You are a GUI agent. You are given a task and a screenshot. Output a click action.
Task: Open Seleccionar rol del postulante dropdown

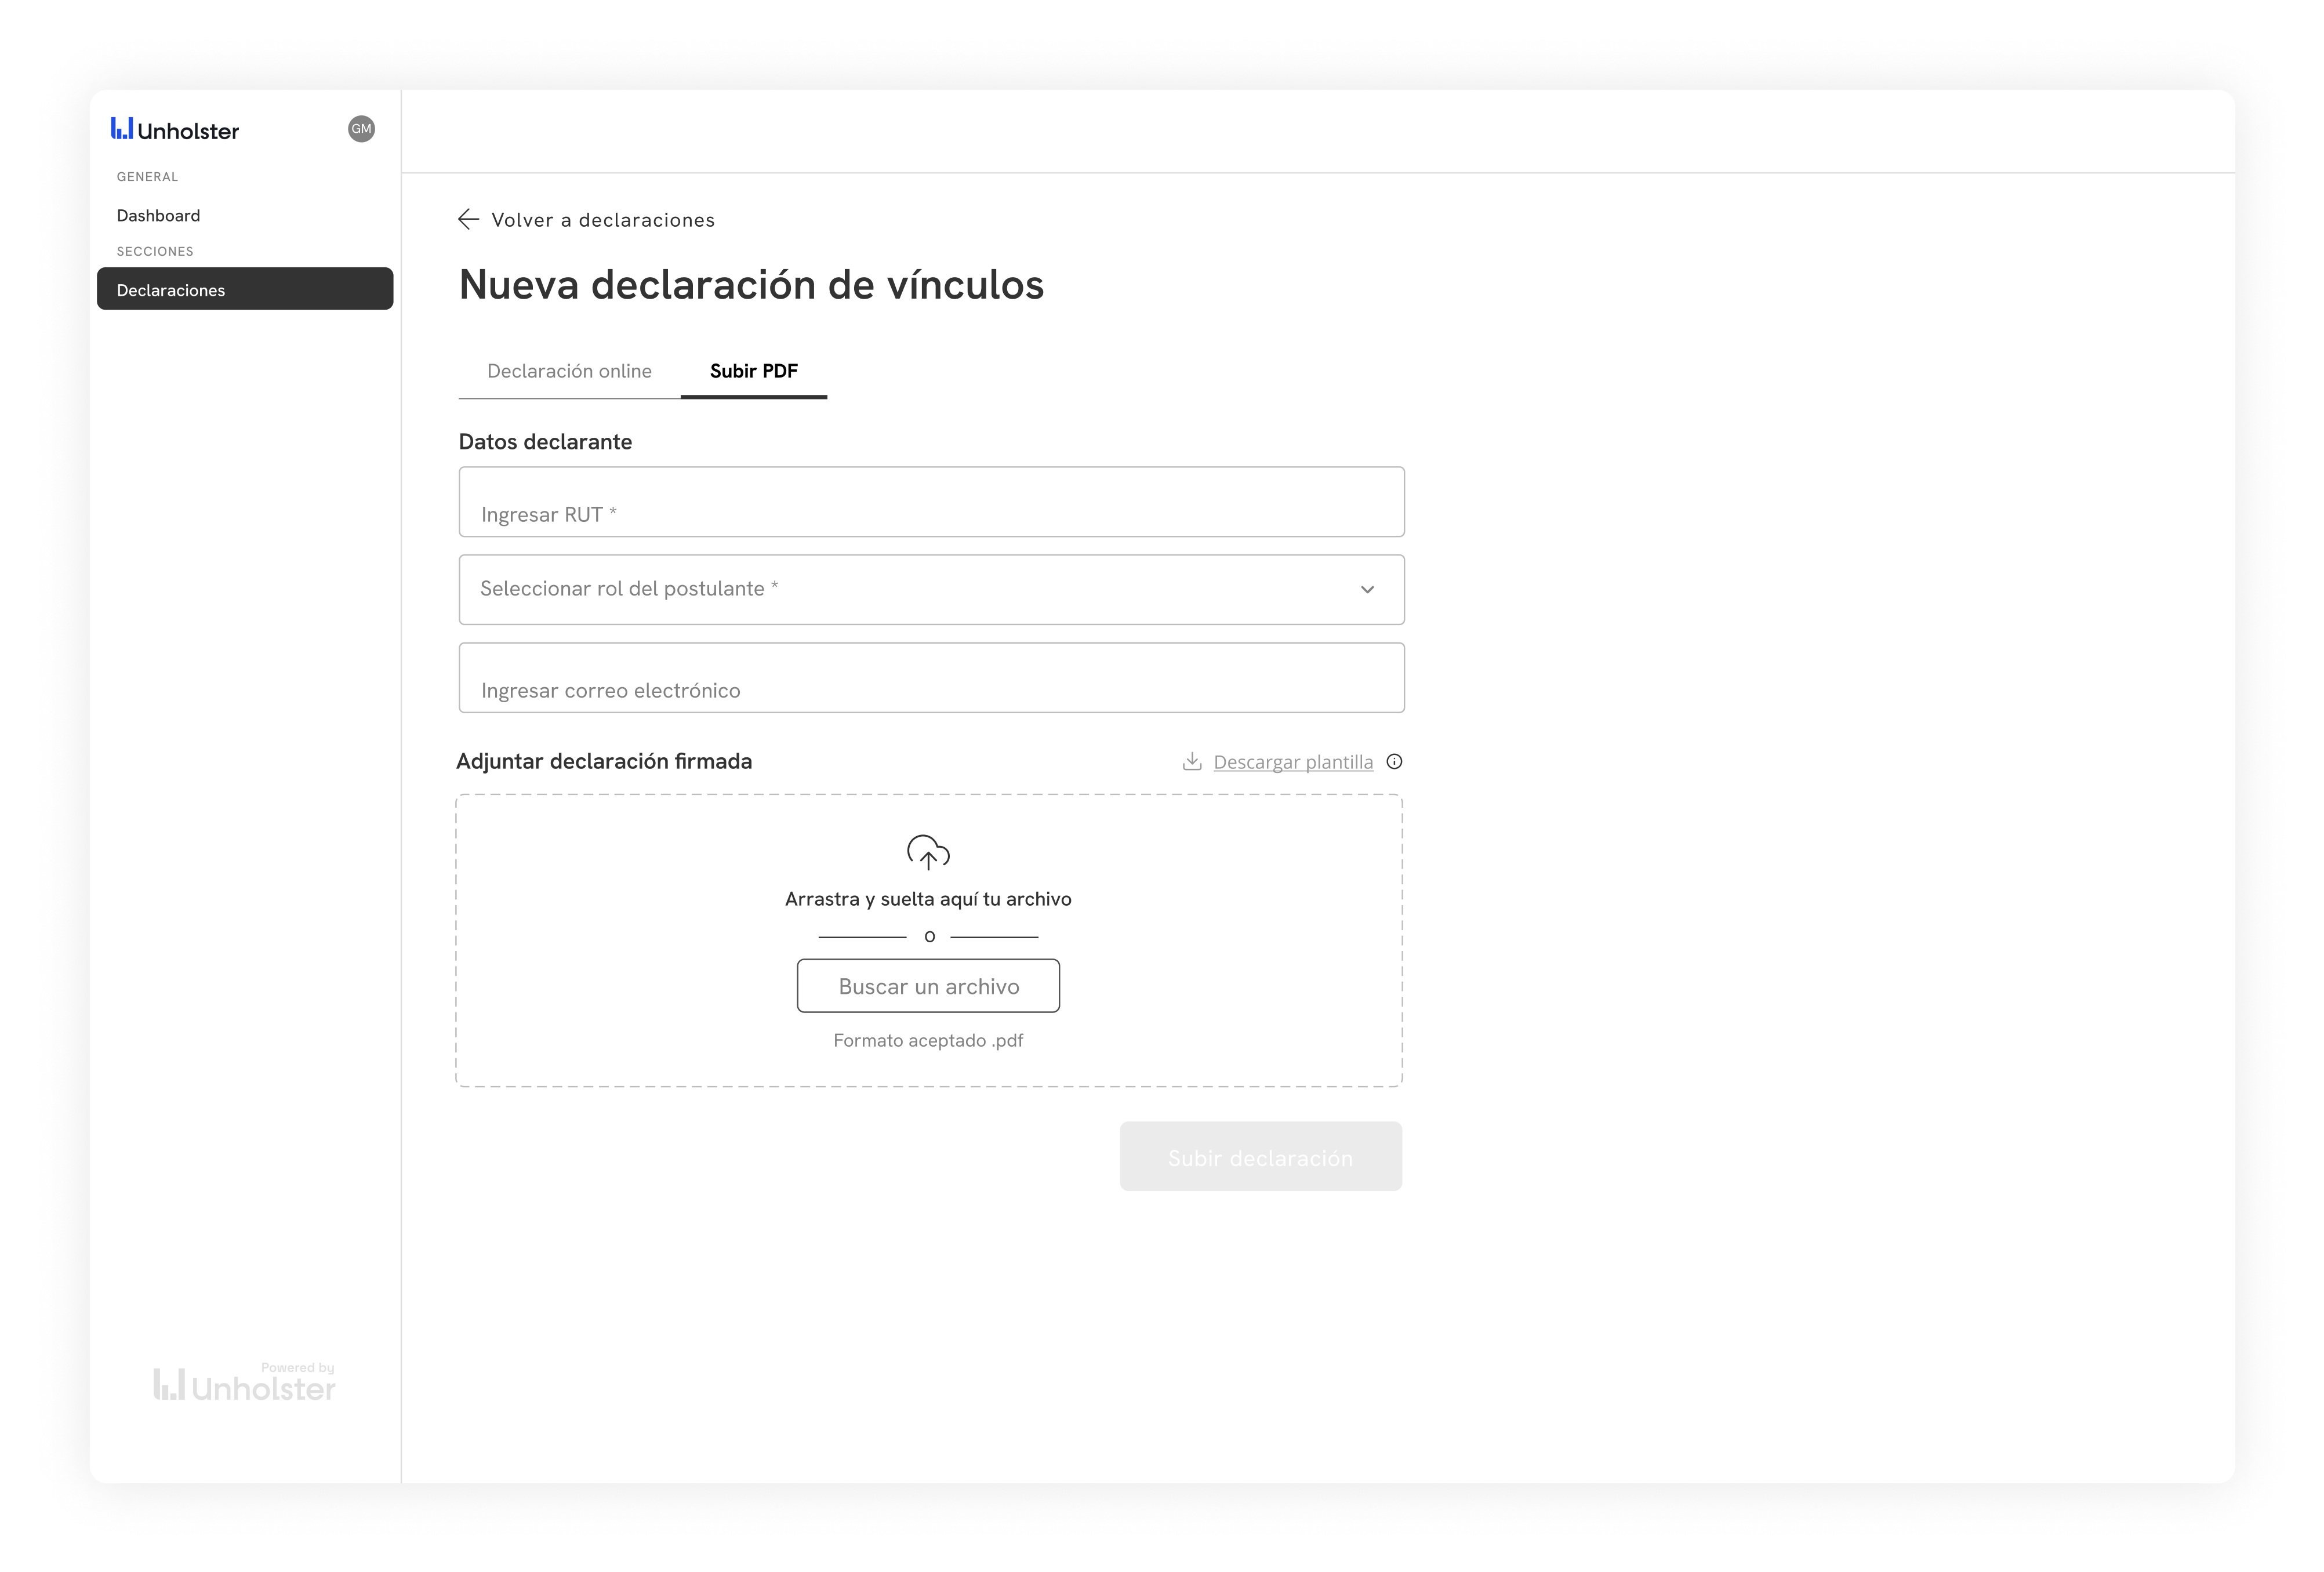click(x=900, y=590)
